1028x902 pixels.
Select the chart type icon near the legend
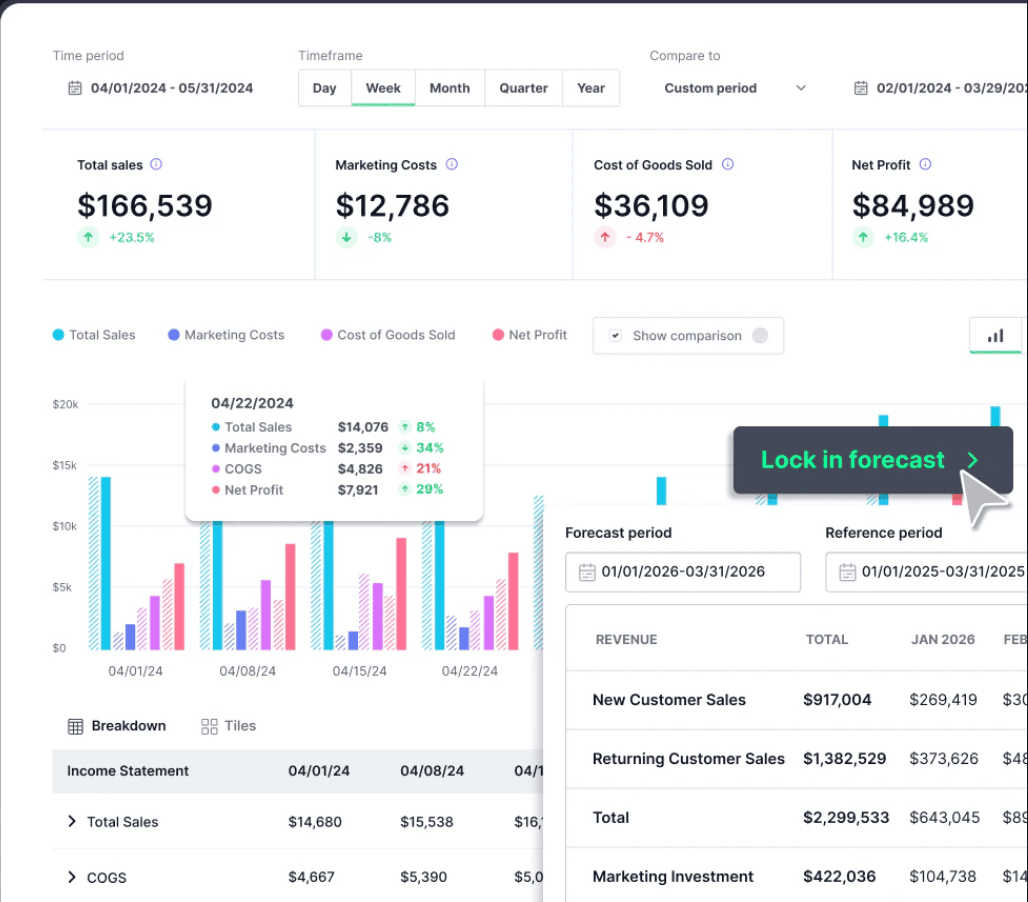point(995,335)
